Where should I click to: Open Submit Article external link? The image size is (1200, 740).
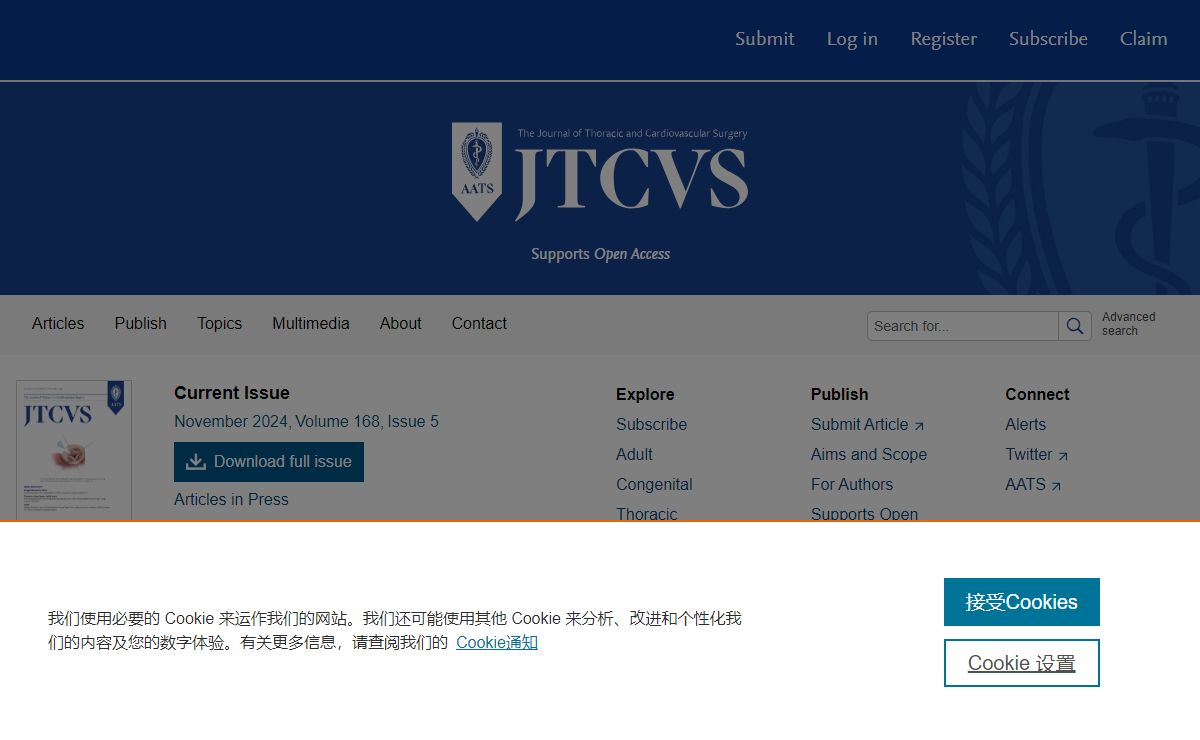pyautogui.click(x=867, y=425)
